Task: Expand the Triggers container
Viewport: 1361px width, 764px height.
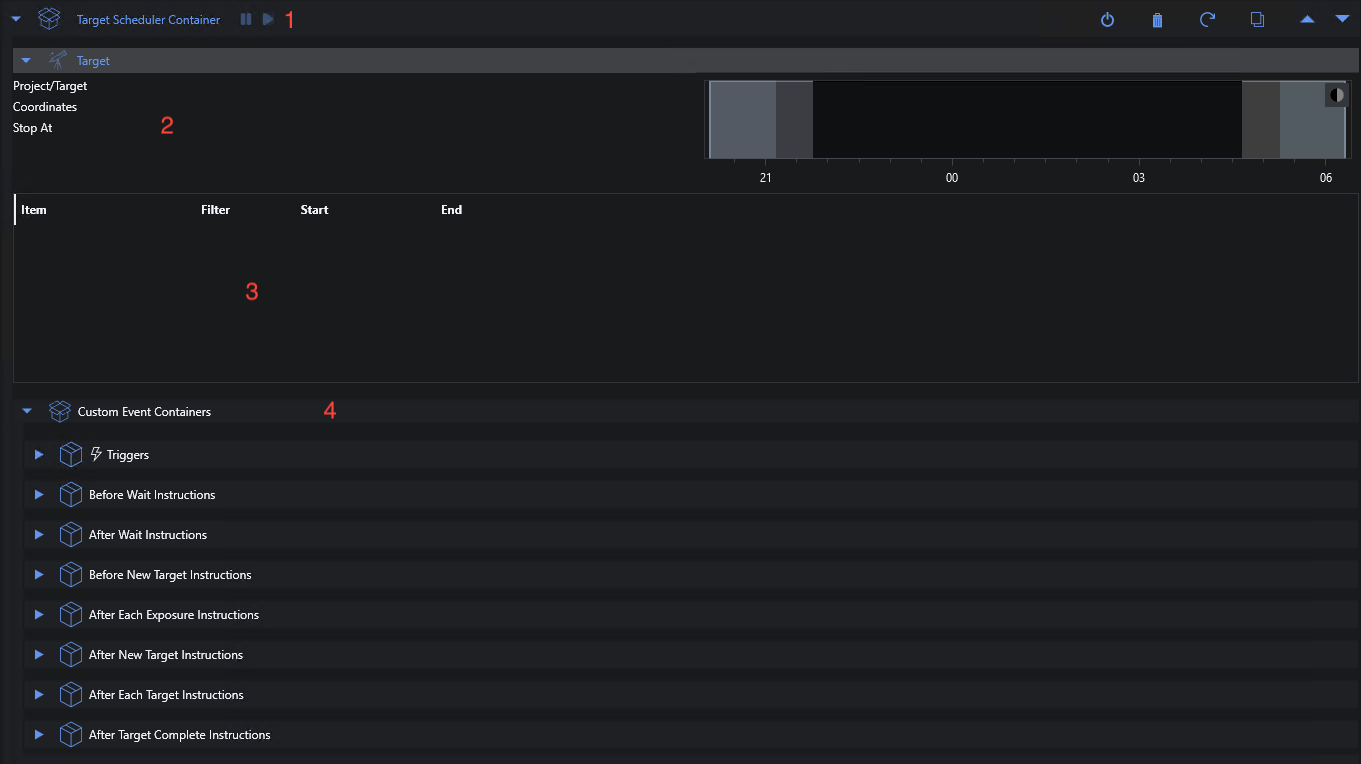Action: tap(39, 454)
